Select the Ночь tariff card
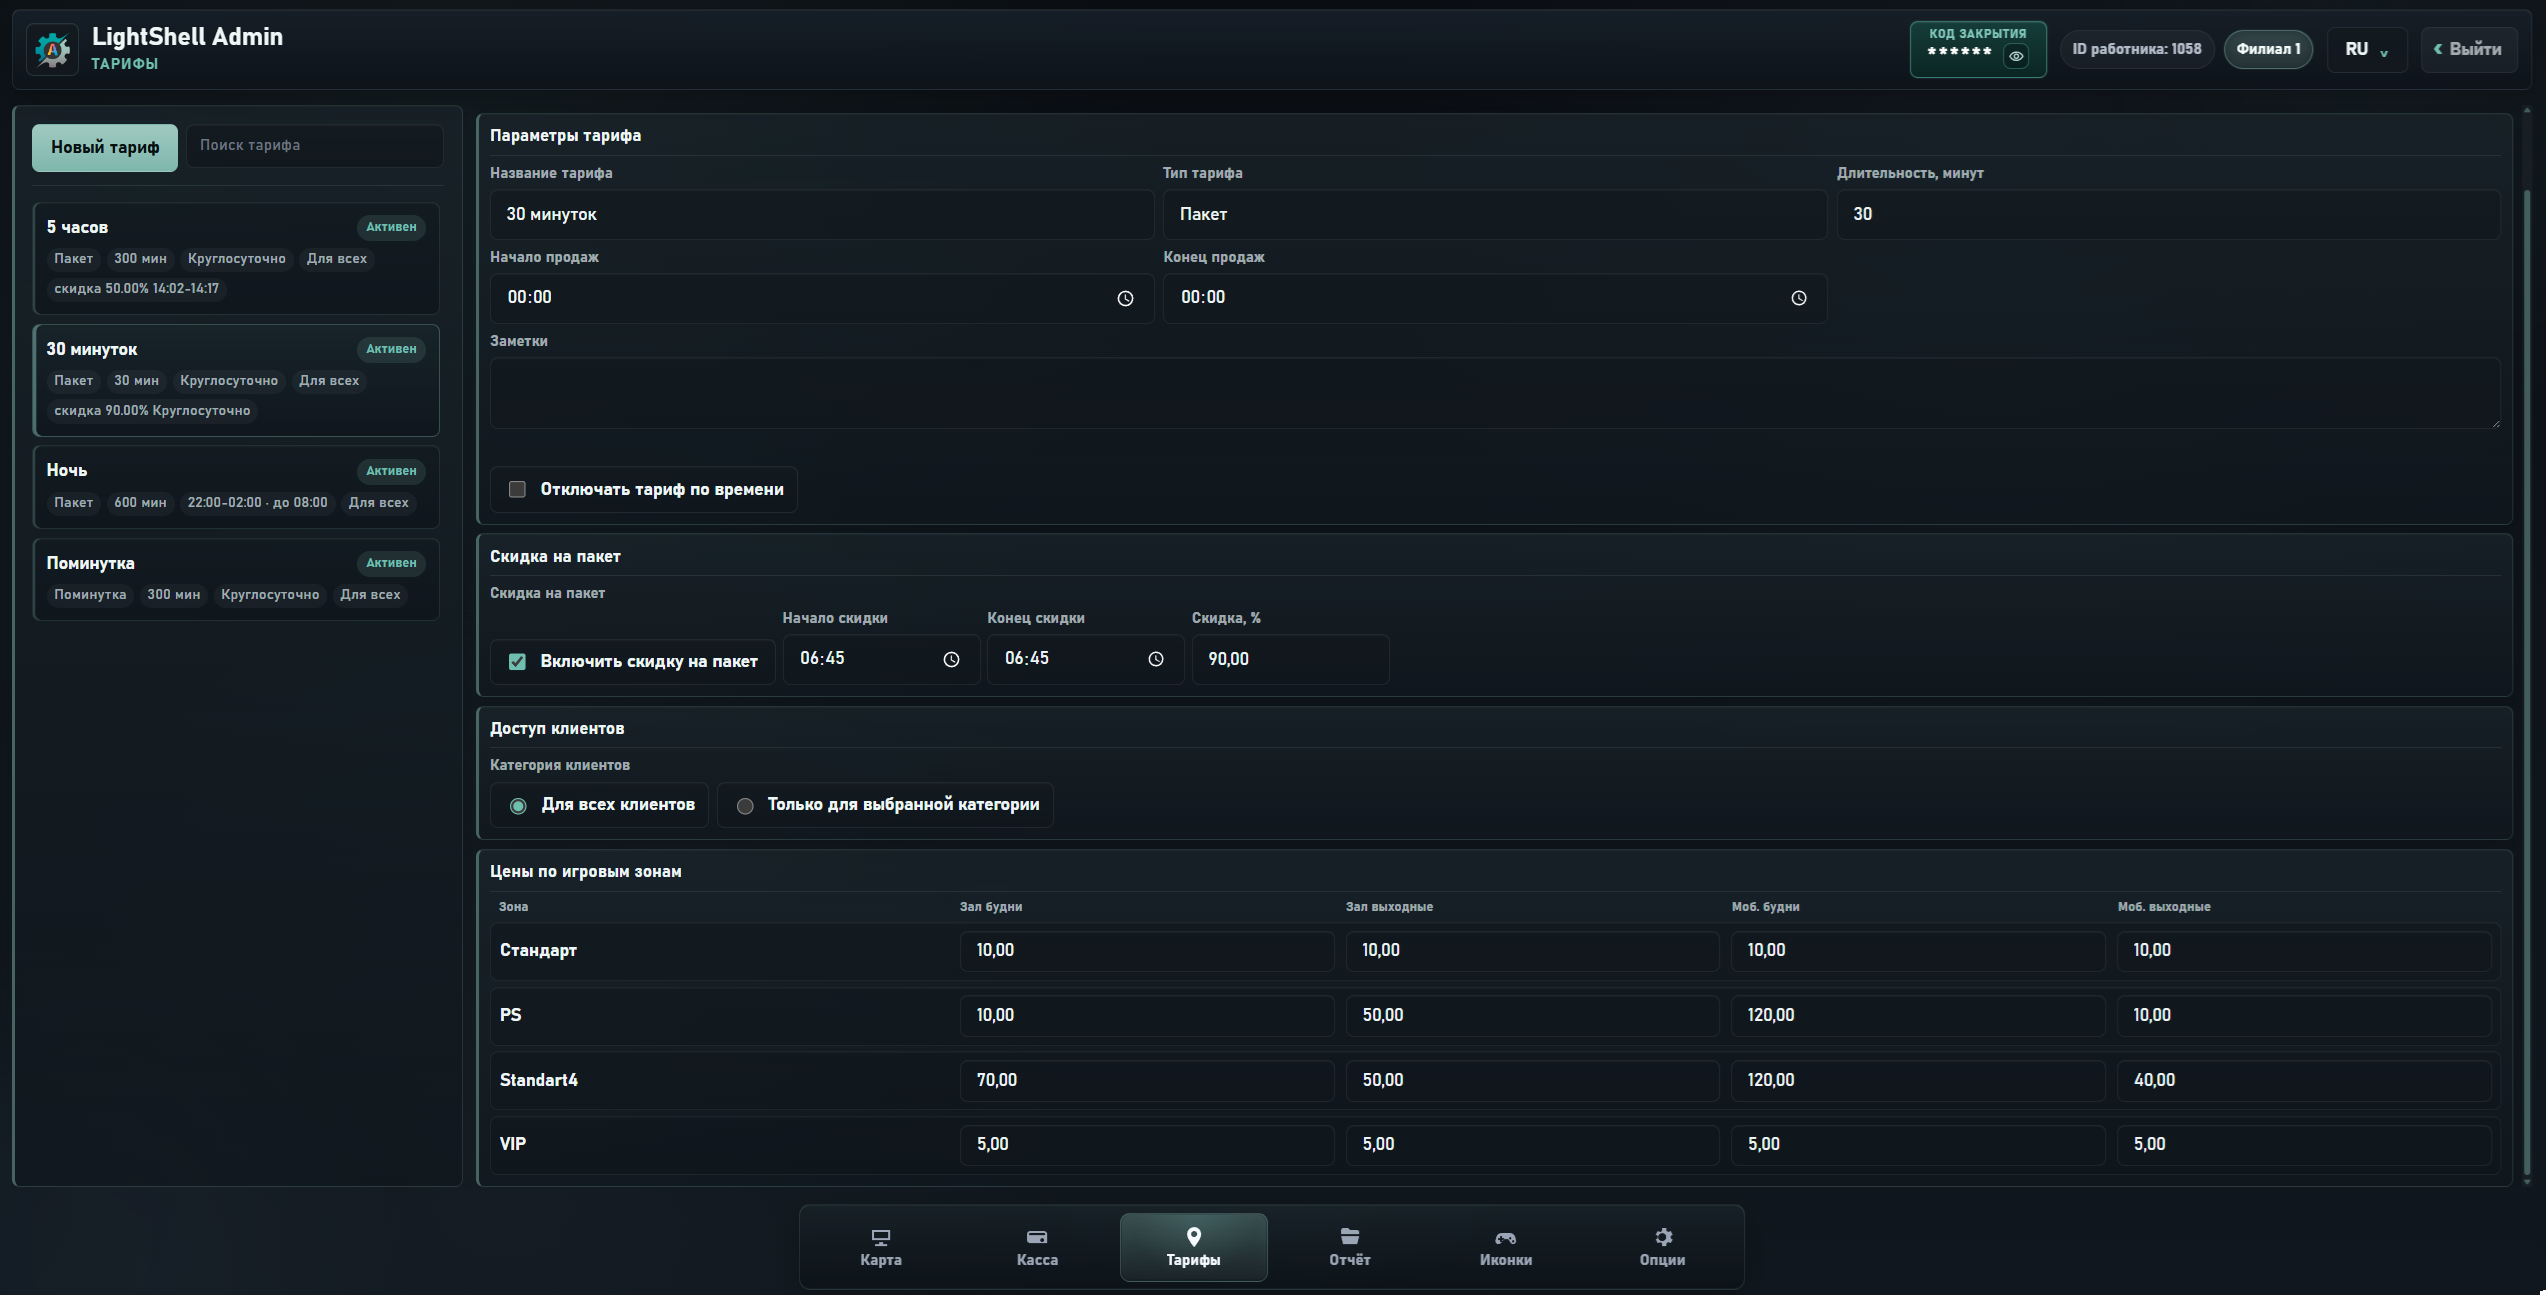This screenshot has width=2546, height=1295. pyautogui.click(x=236, y=487)
